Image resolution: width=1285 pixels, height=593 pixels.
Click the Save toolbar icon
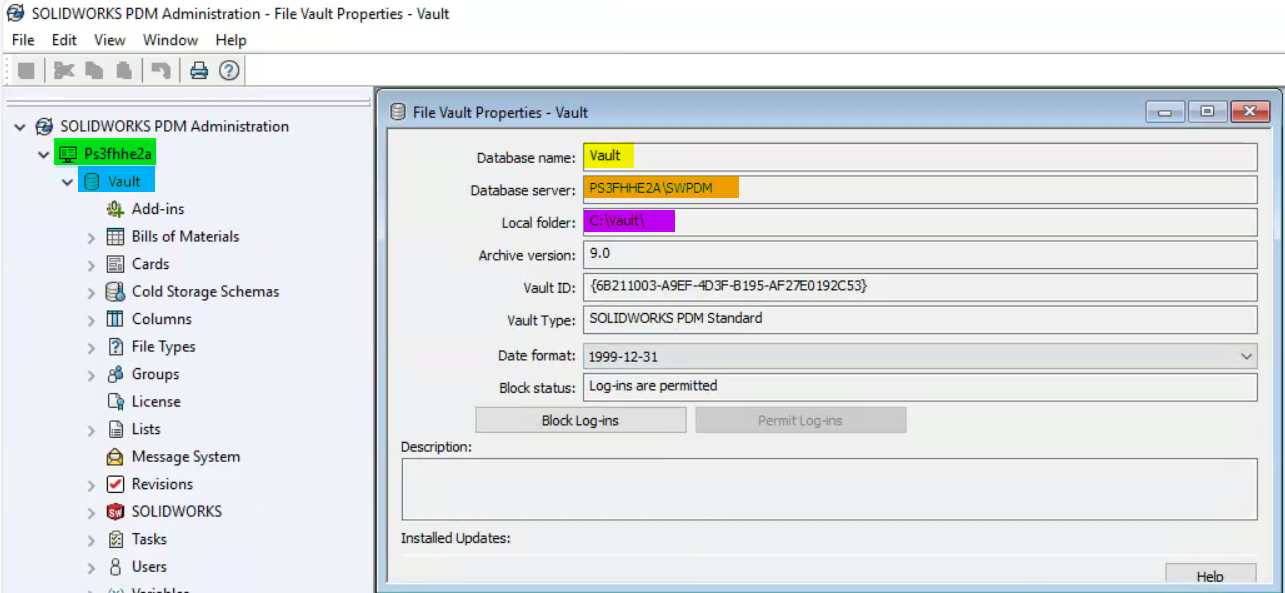26,71
